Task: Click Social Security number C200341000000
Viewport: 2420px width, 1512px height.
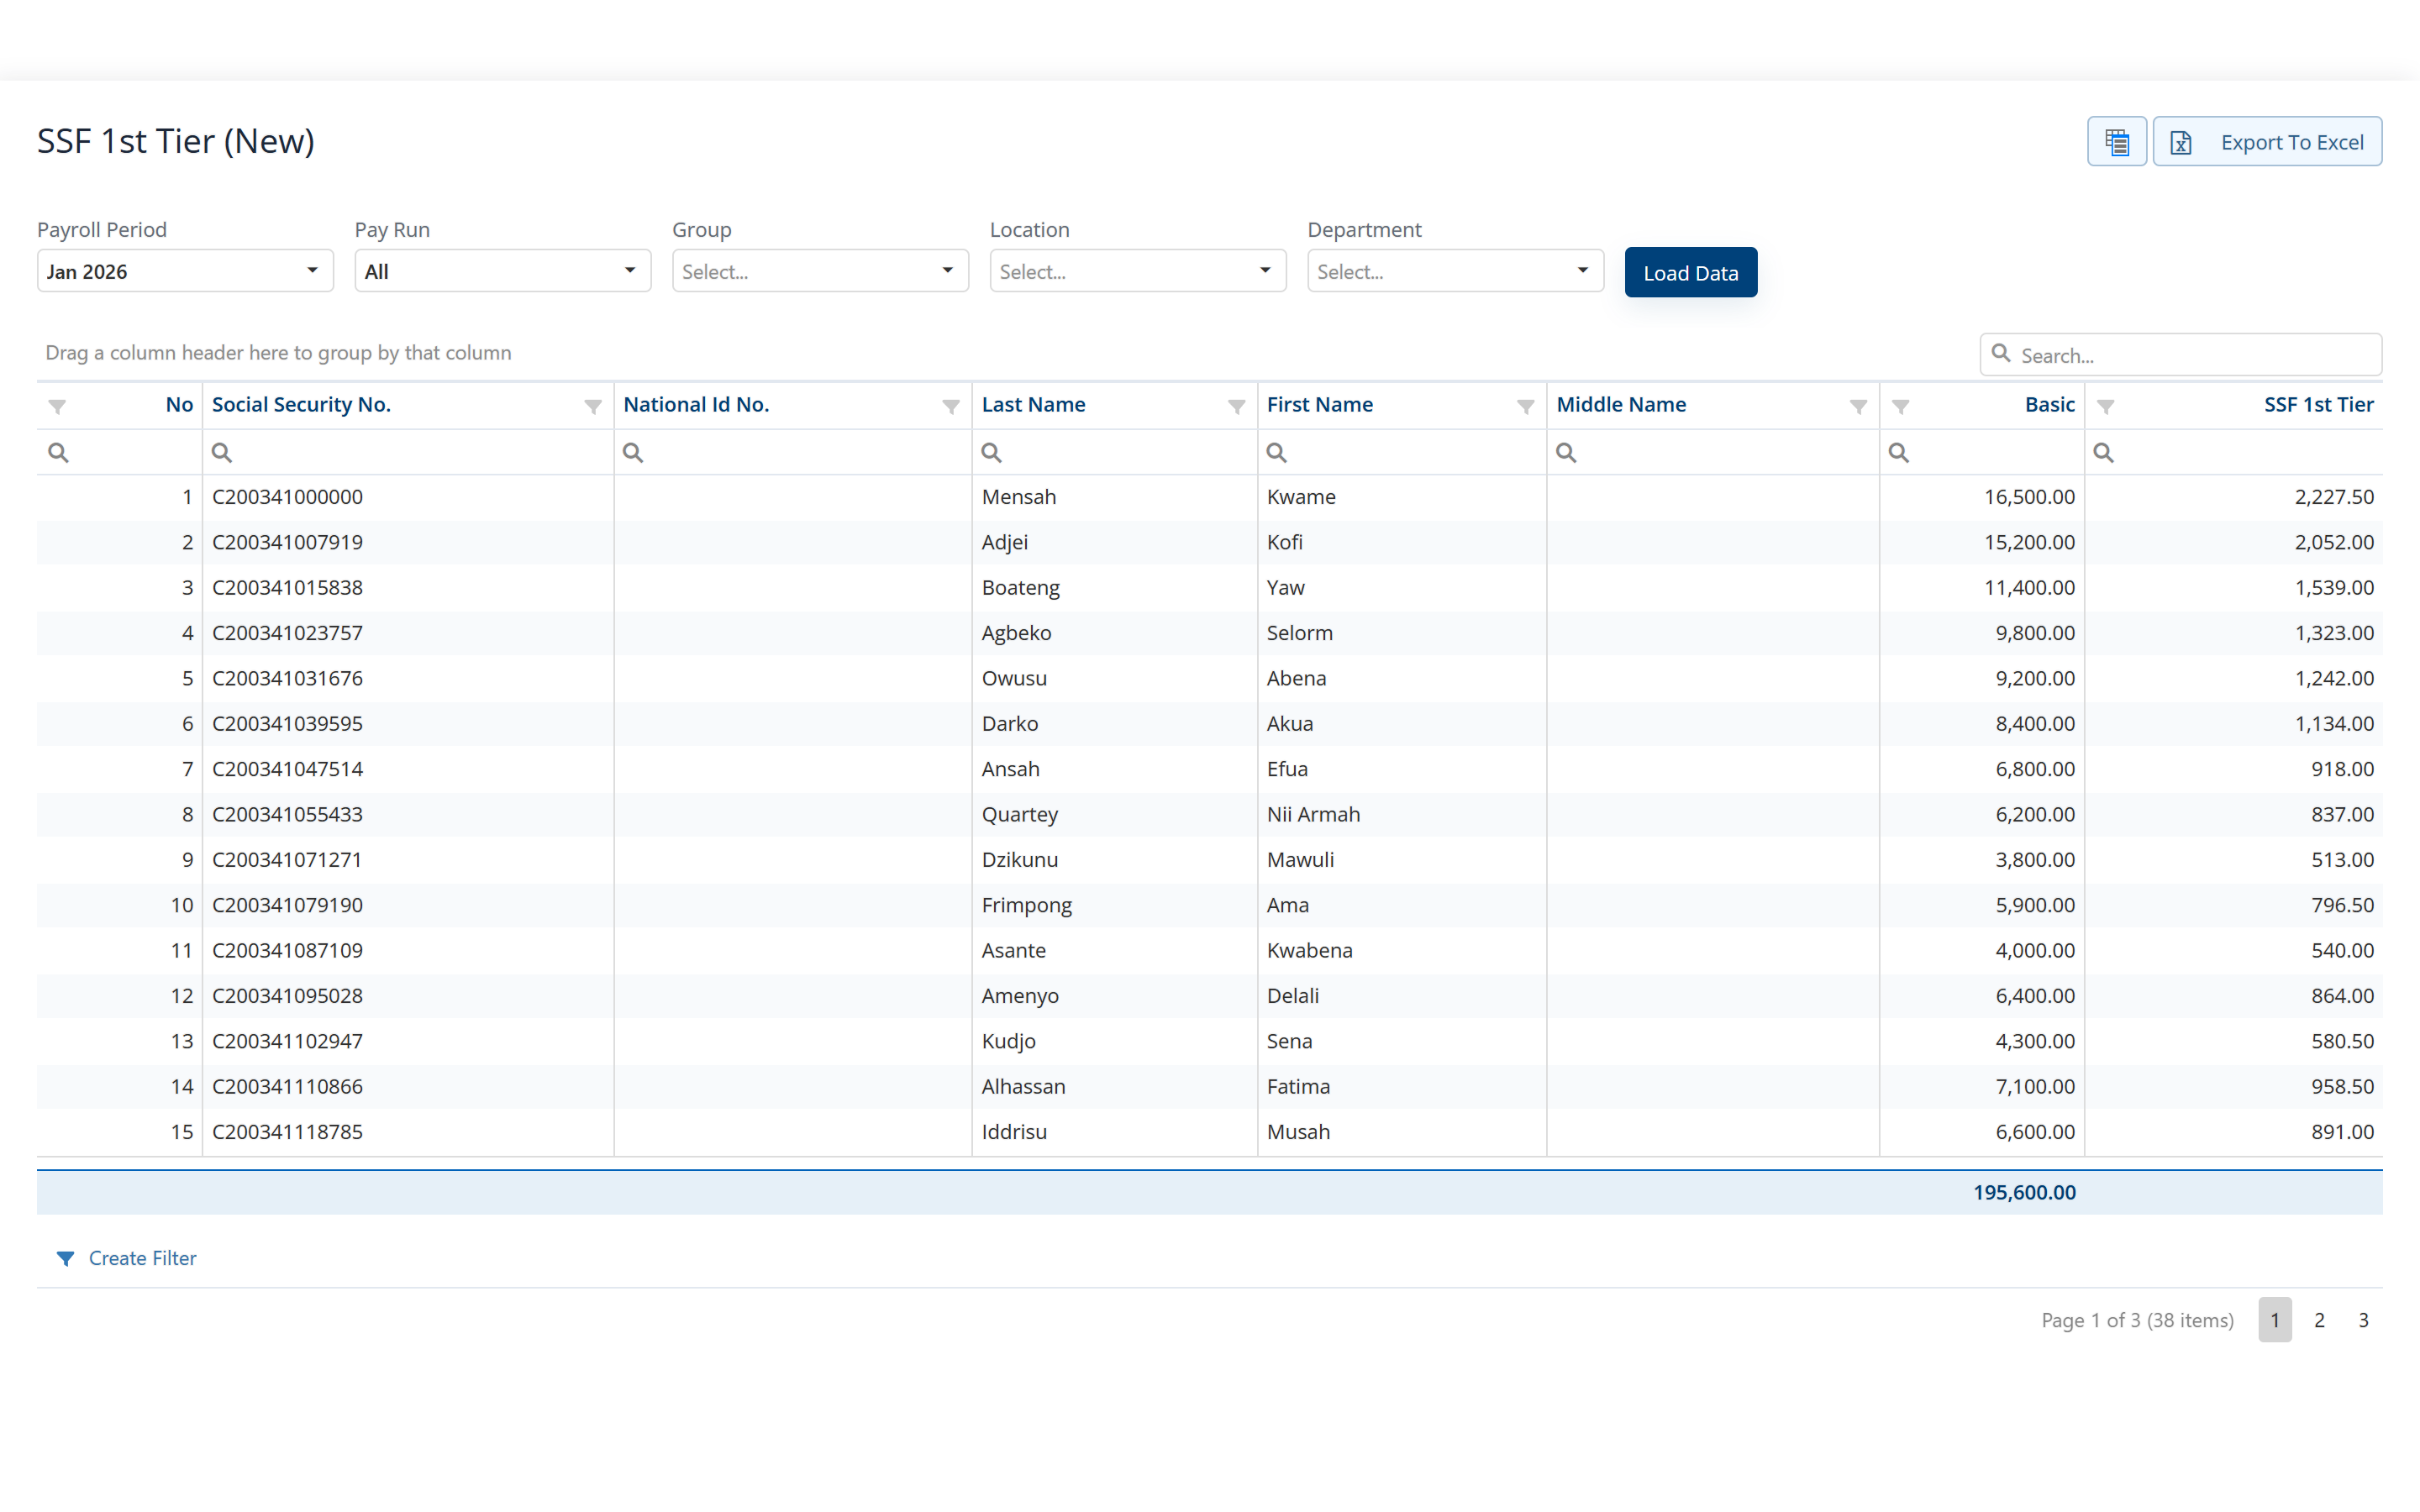Action: (287, 497)
